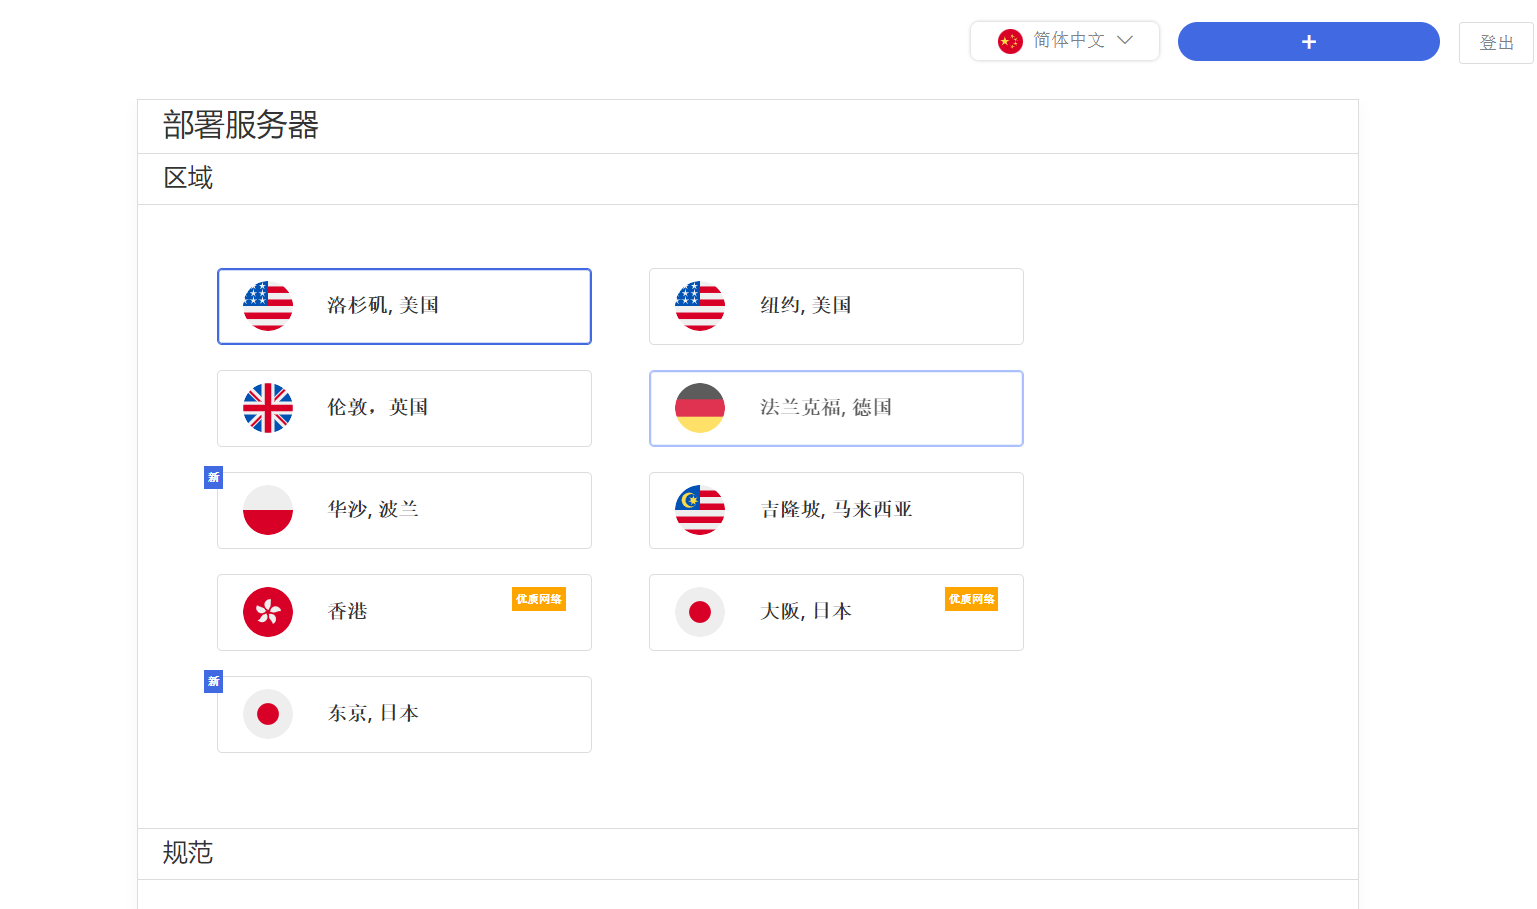Click the Hong Kong flag icon
This screenshot has height=909, width=1537.
[x=268, y=612]
